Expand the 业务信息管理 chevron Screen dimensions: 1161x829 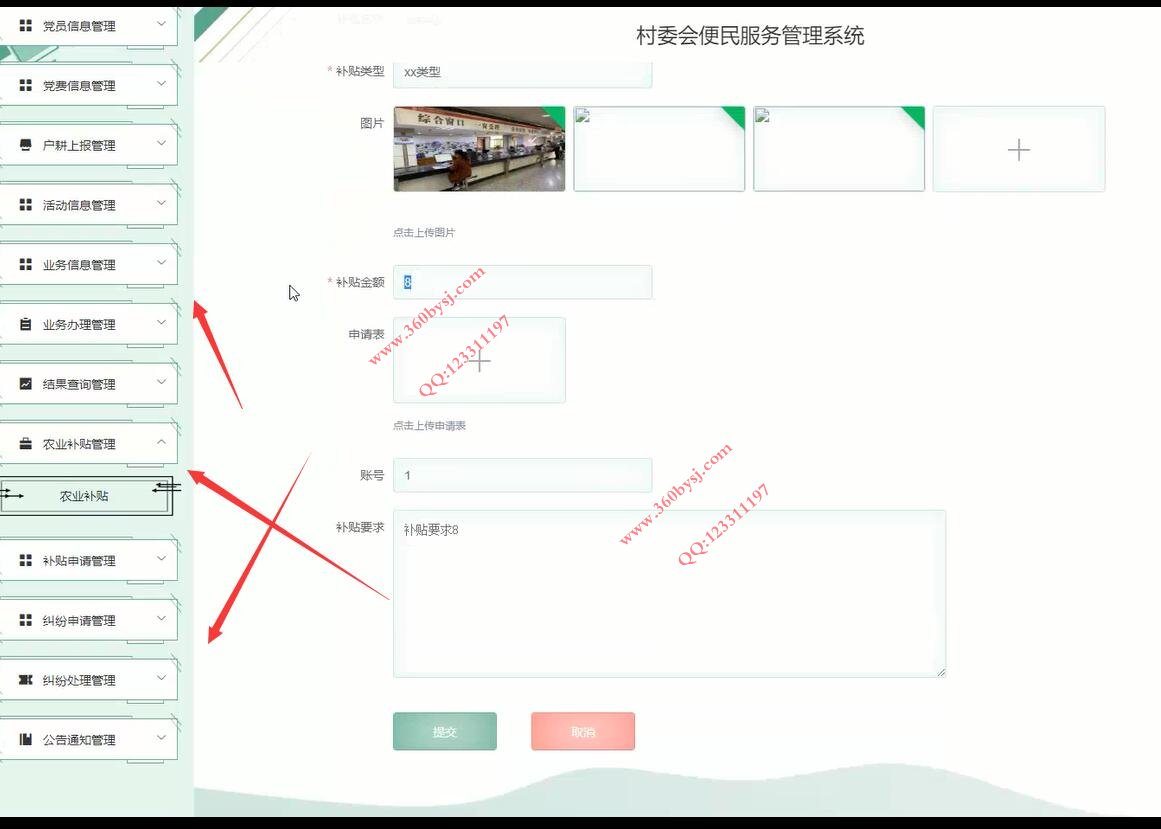click(x=161, y=263)
